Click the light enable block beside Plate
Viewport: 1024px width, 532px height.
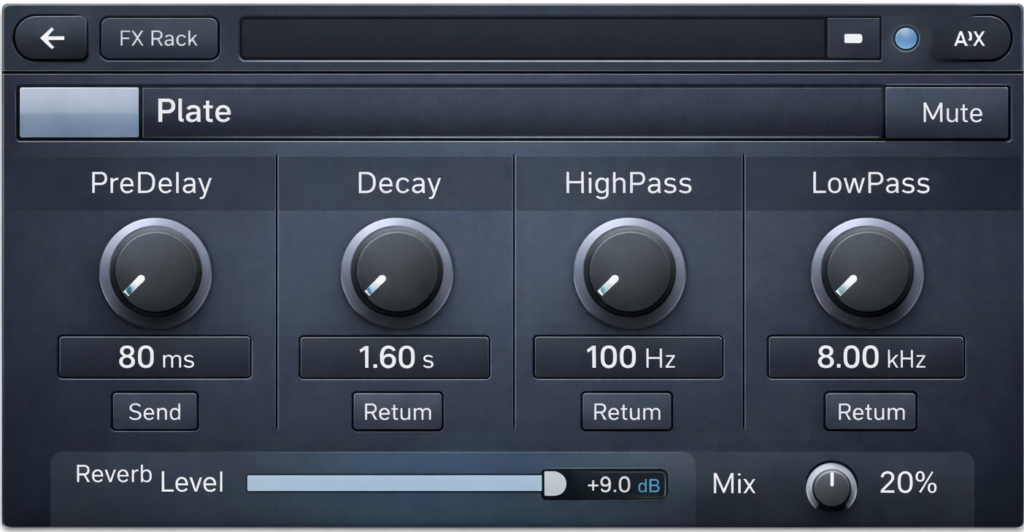coord(79,112)
